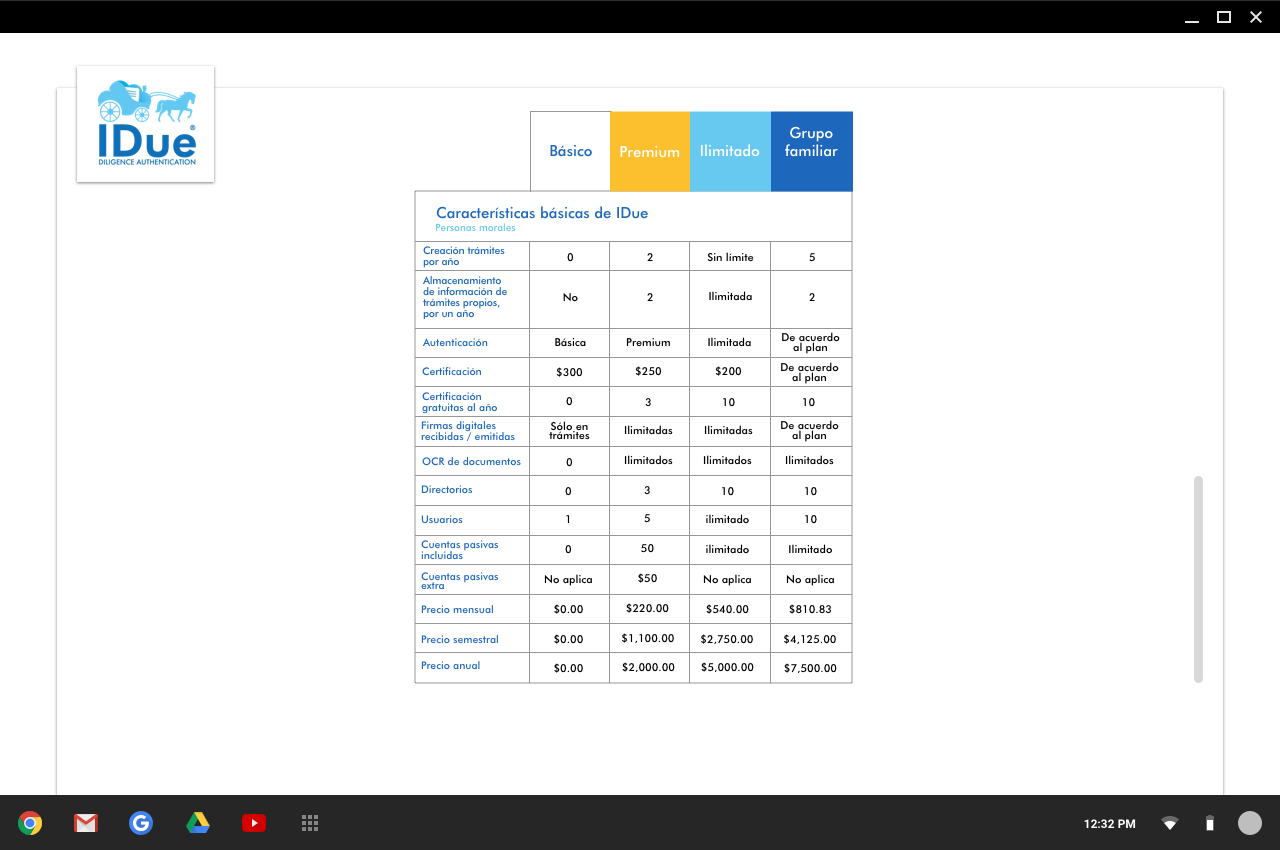Open Chrome from the shelf
1280x850 pixels.
(x=30, y=823)
